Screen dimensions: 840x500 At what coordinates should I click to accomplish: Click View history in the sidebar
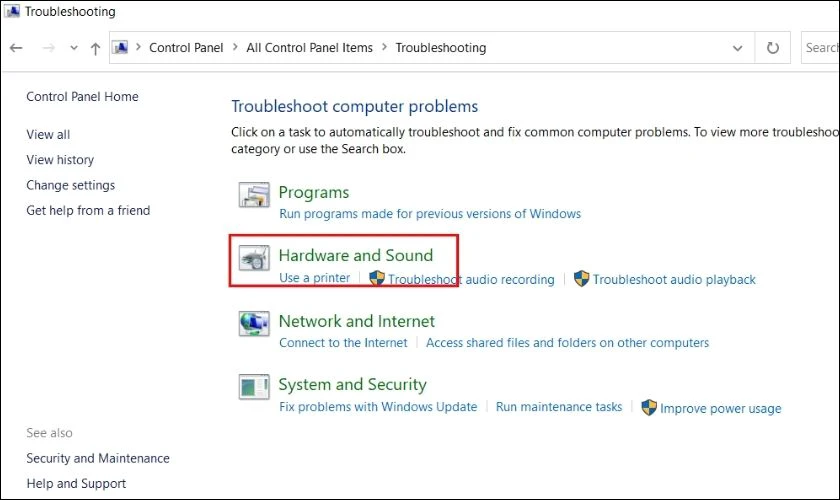[60, 160]
